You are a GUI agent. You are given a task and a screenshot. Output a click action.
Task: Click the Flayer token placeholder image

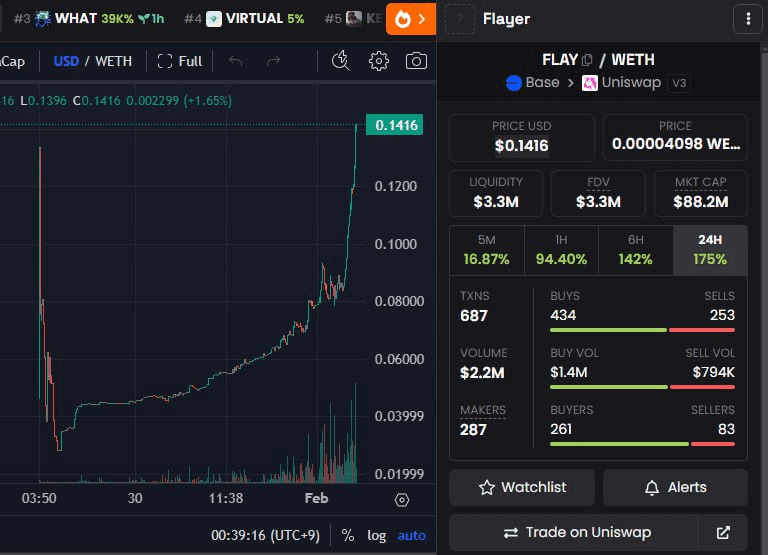[459, 19]
